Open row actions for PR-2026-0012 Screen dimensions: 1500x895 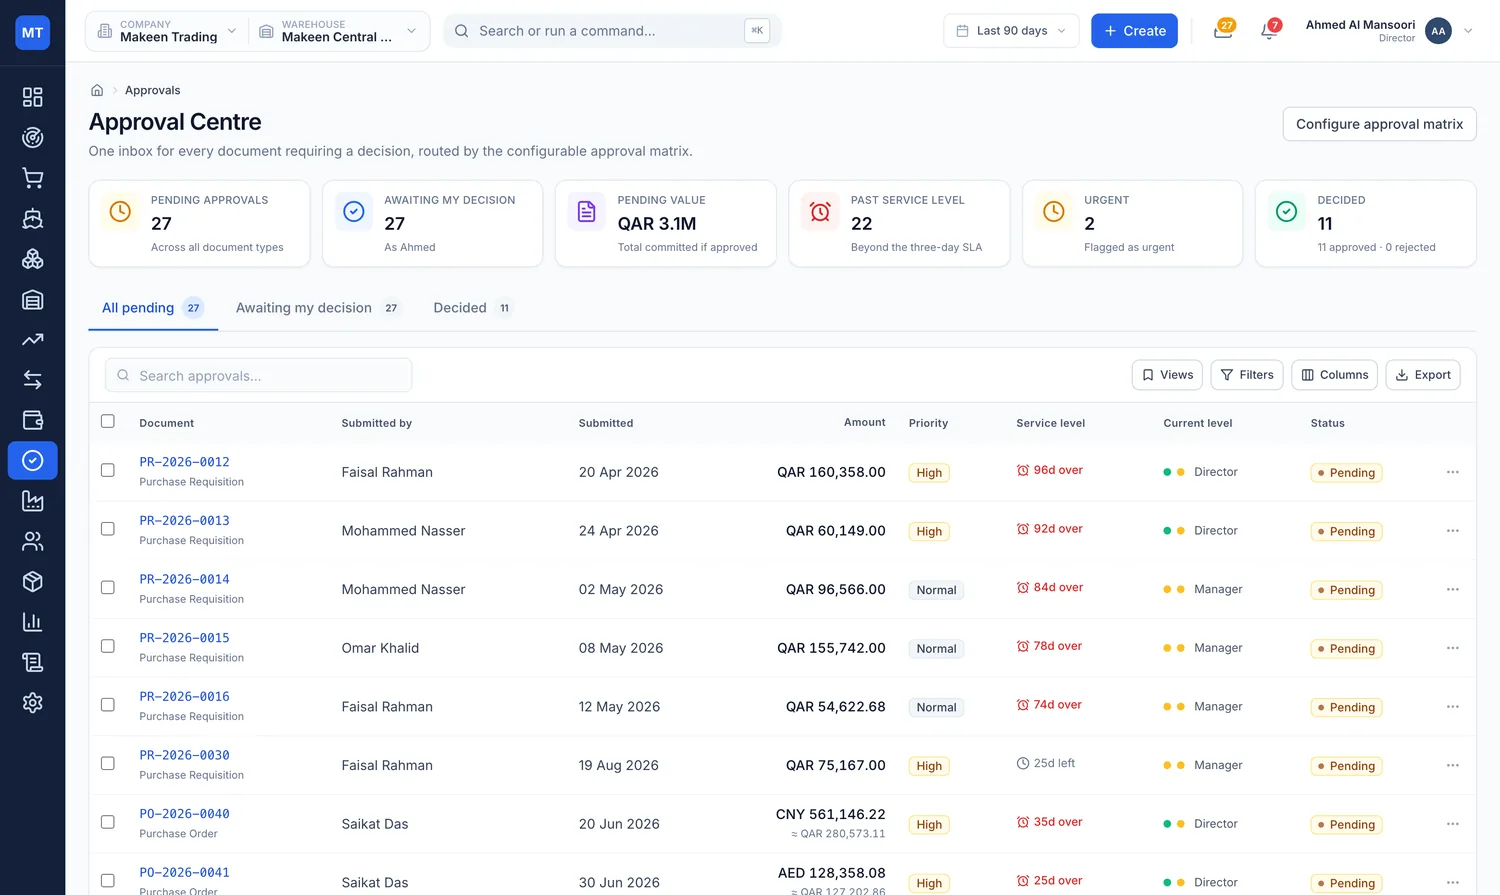(1452, 472)
